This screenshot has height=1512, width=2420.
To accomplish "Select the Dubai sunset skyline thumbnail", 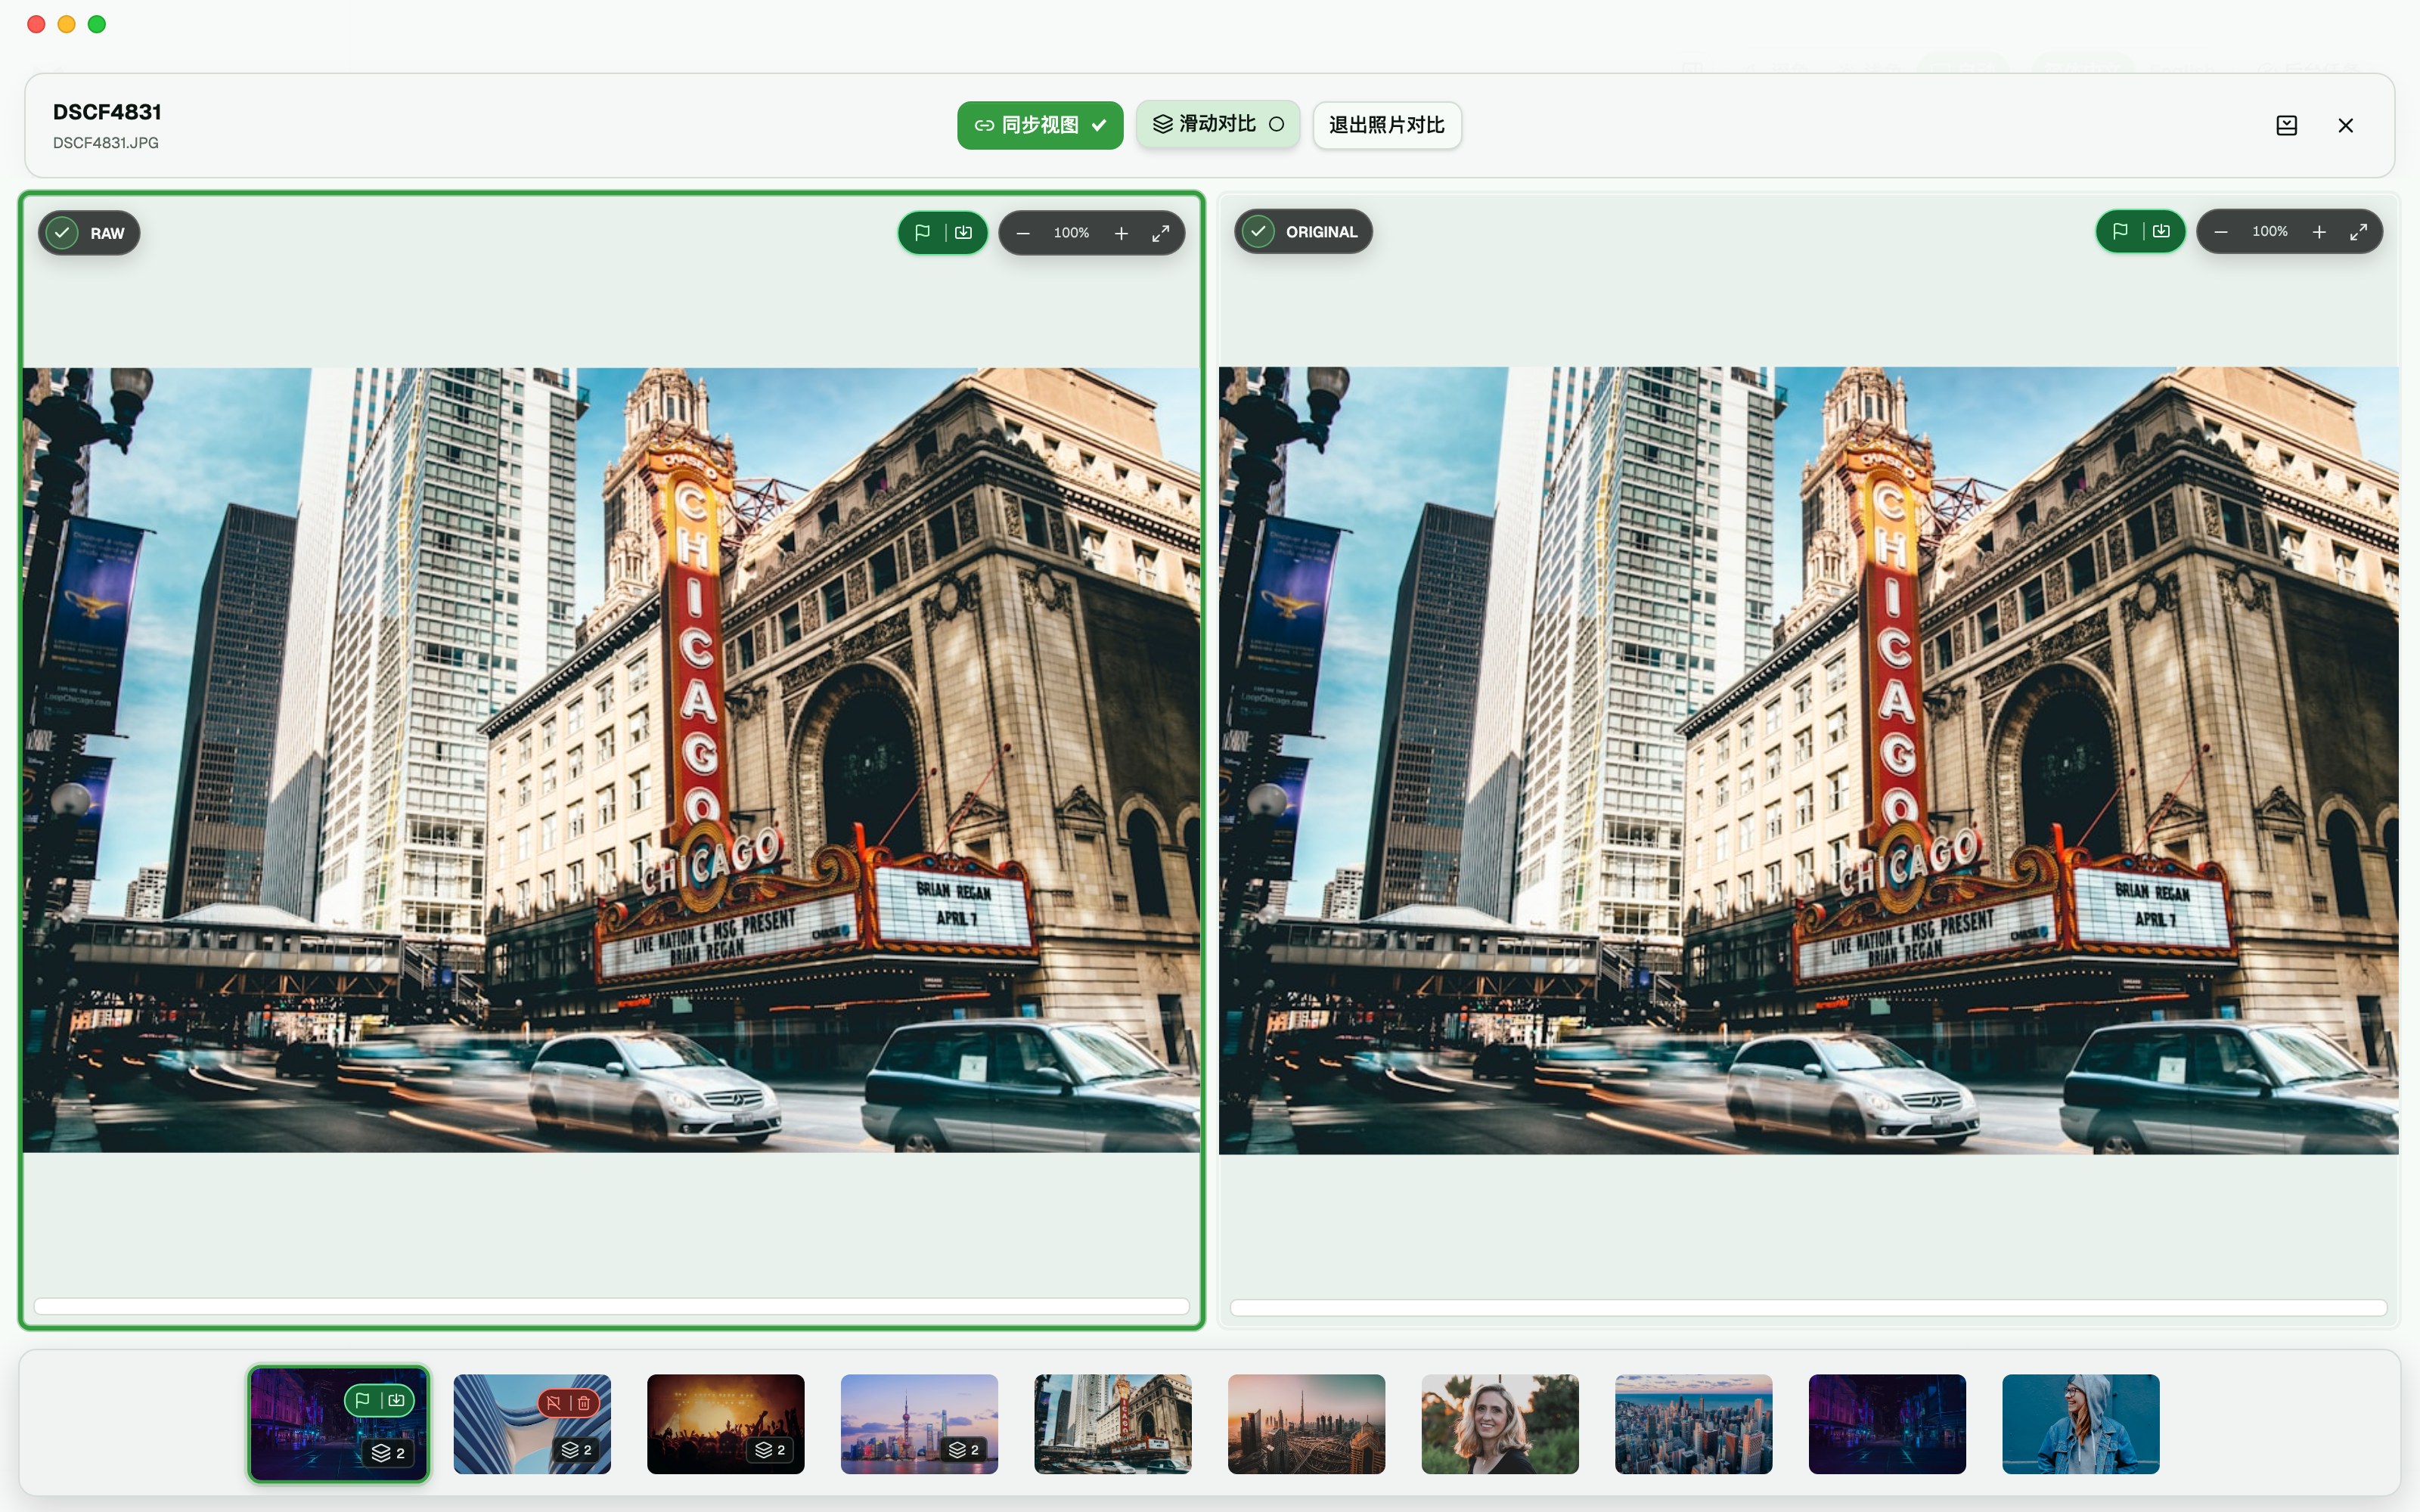I will tap(1306, 1423).
